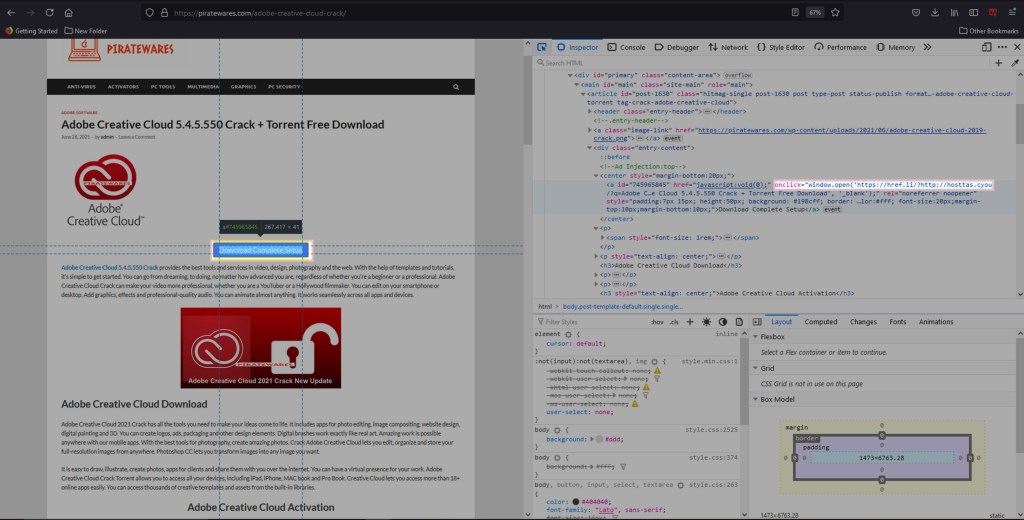1024x520 pixels.
Task: Click the Download Complete Setup button
Action: coord(261,250)
